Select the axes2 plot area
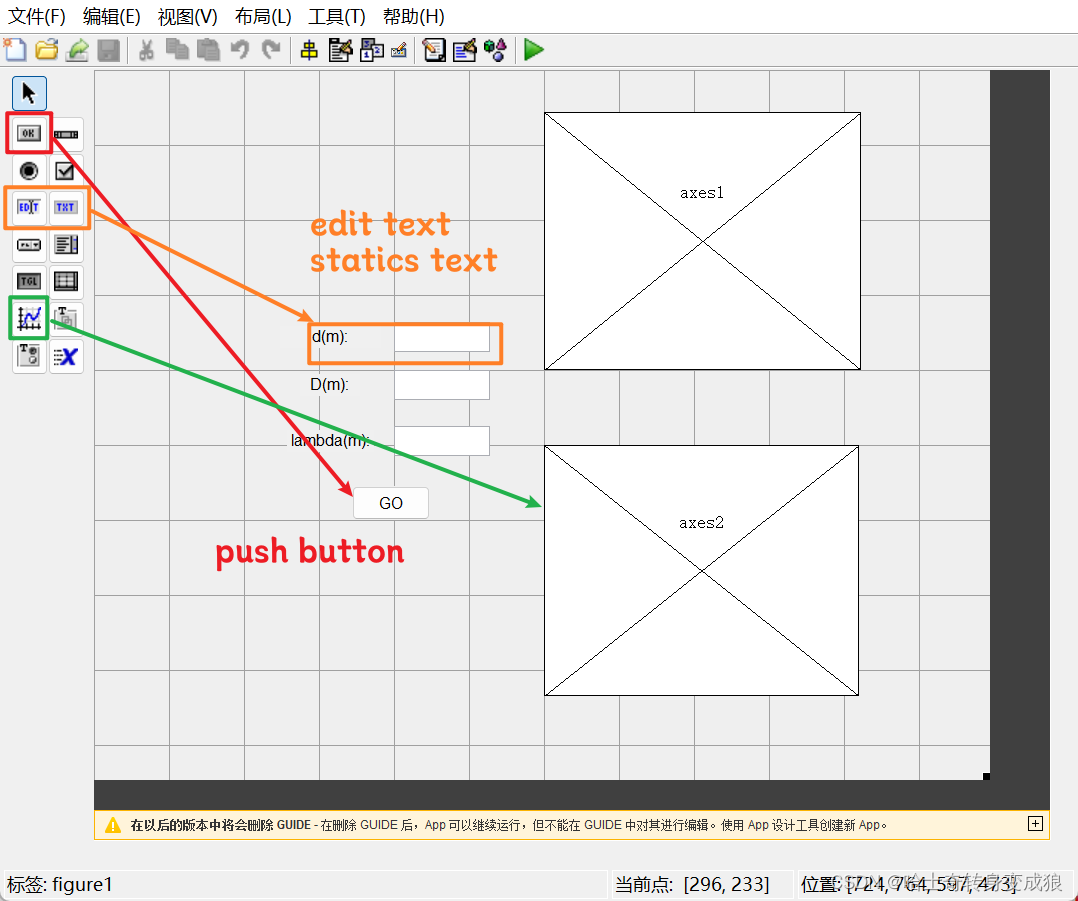This screenshot has height=901, width=1078. (701, 570)
